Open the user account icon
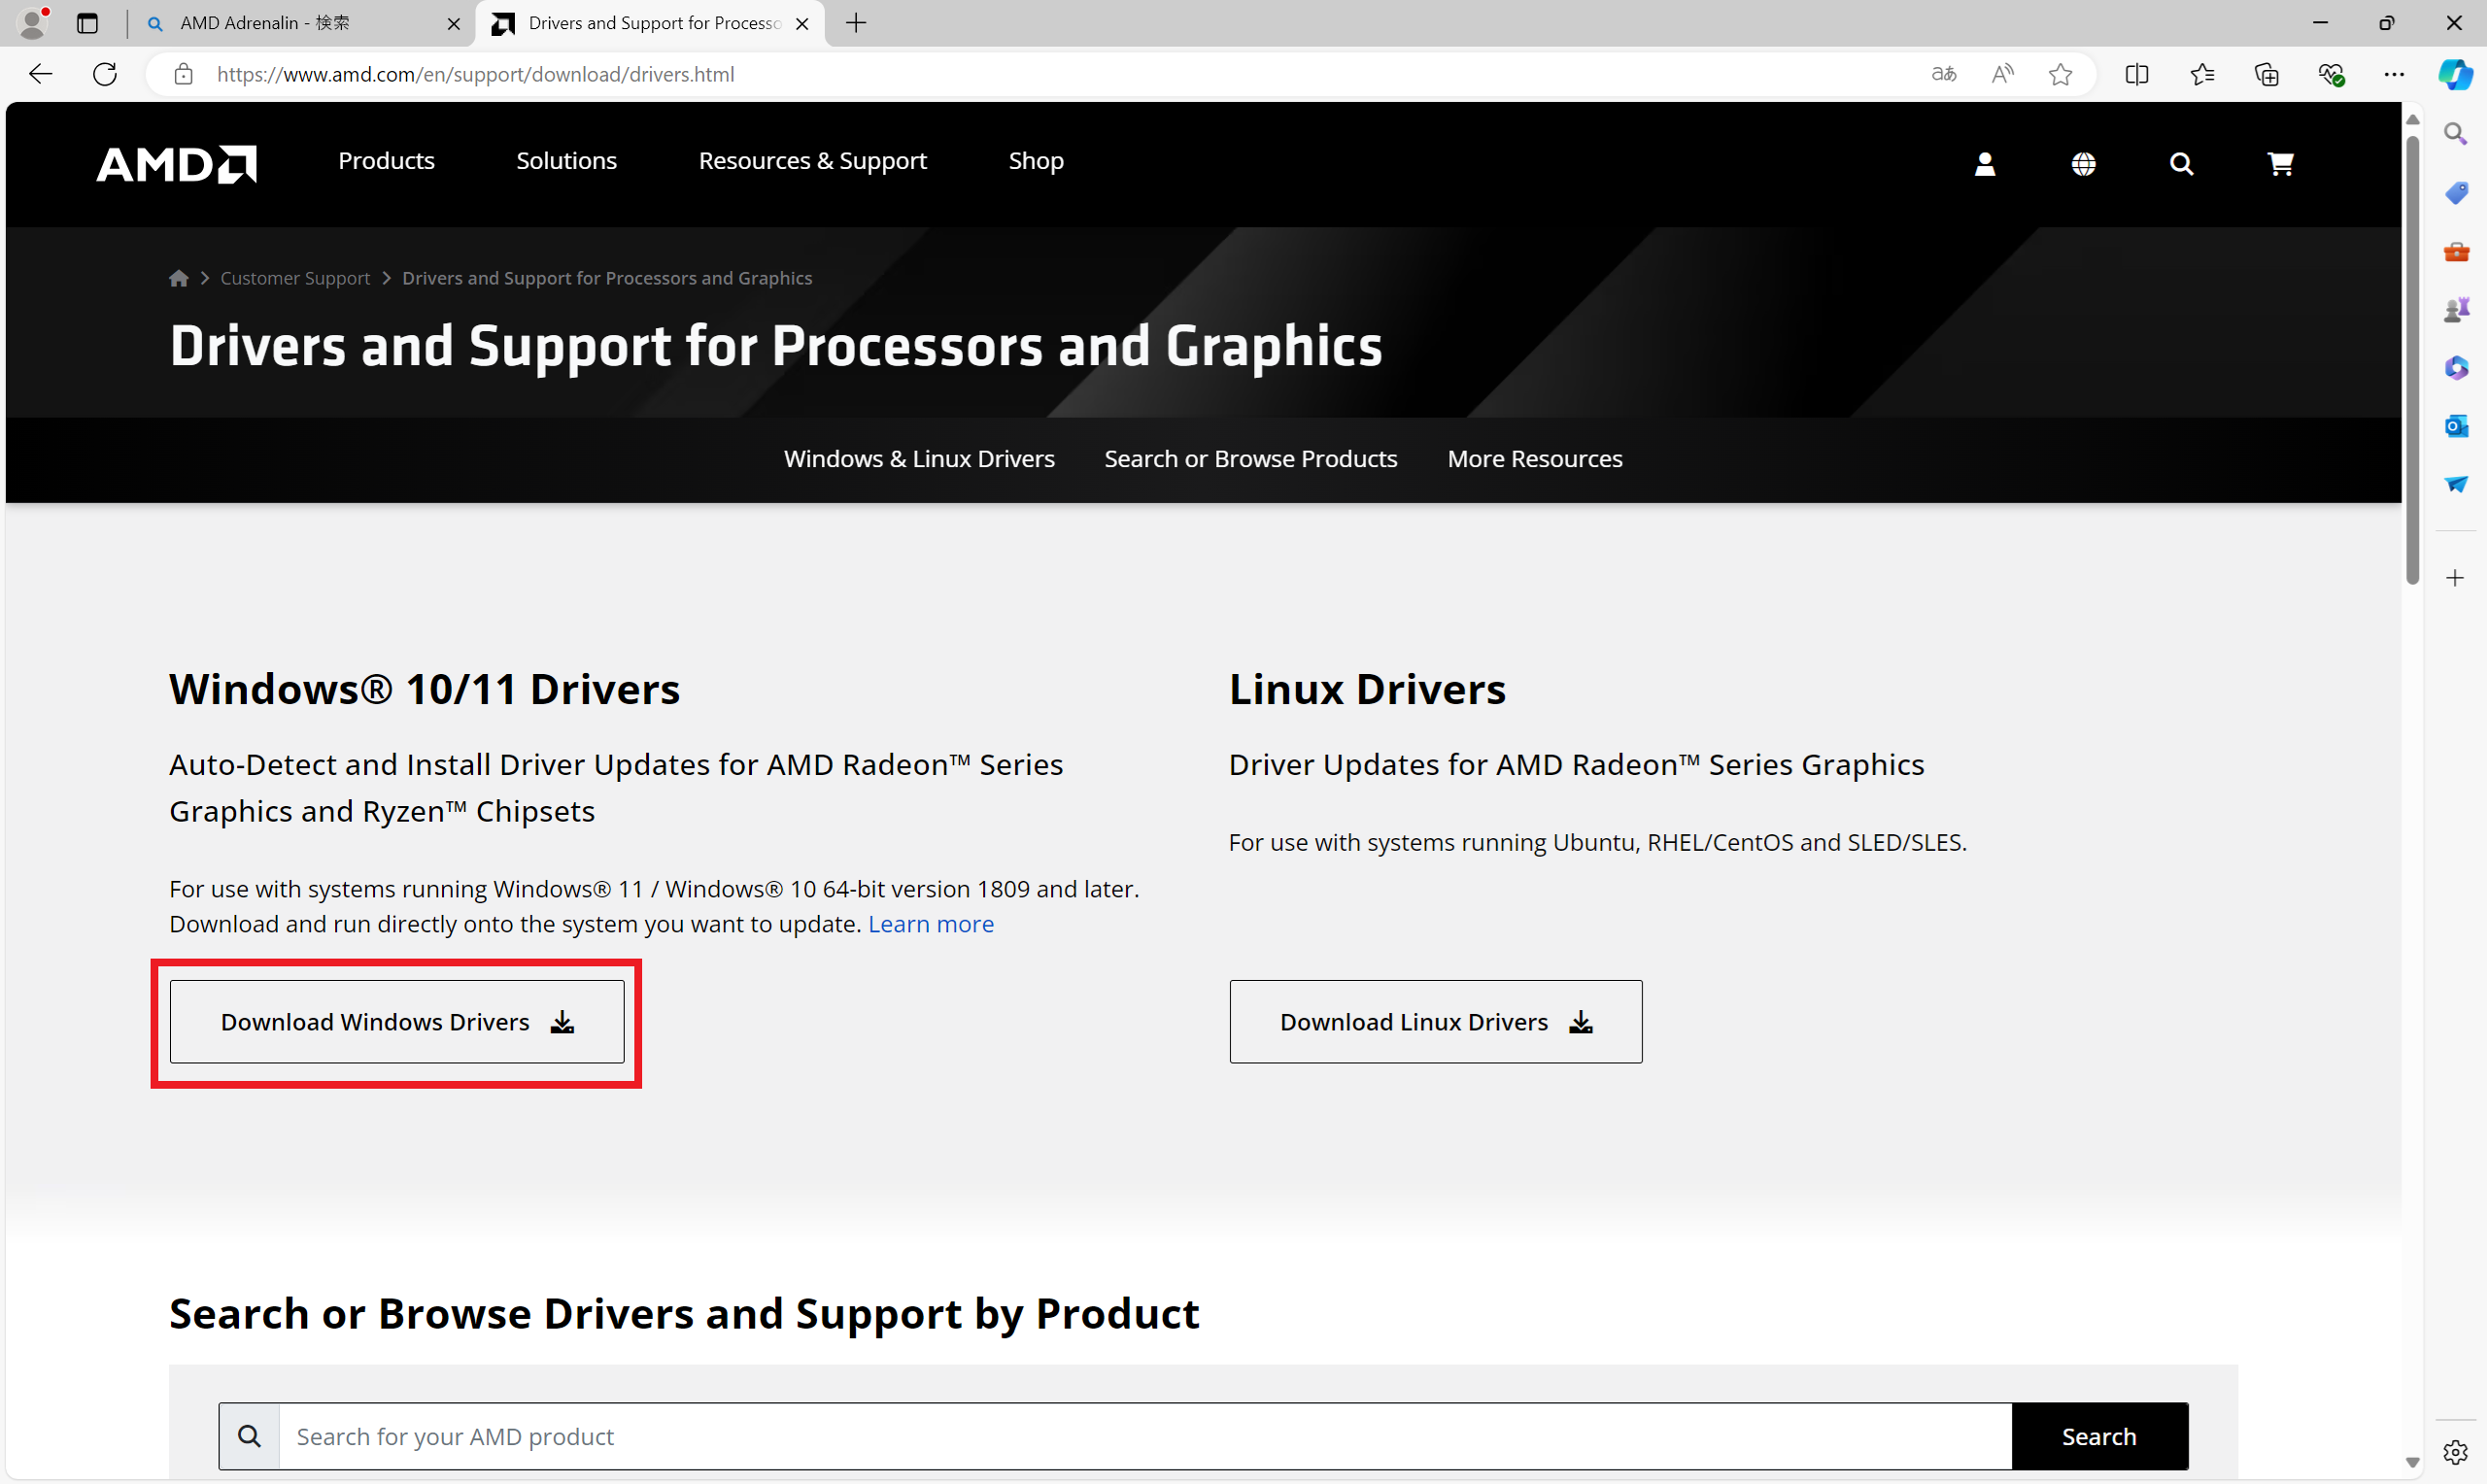Image resolution: width=2487 pixels, height=1484 pixels. [1984, 164]
